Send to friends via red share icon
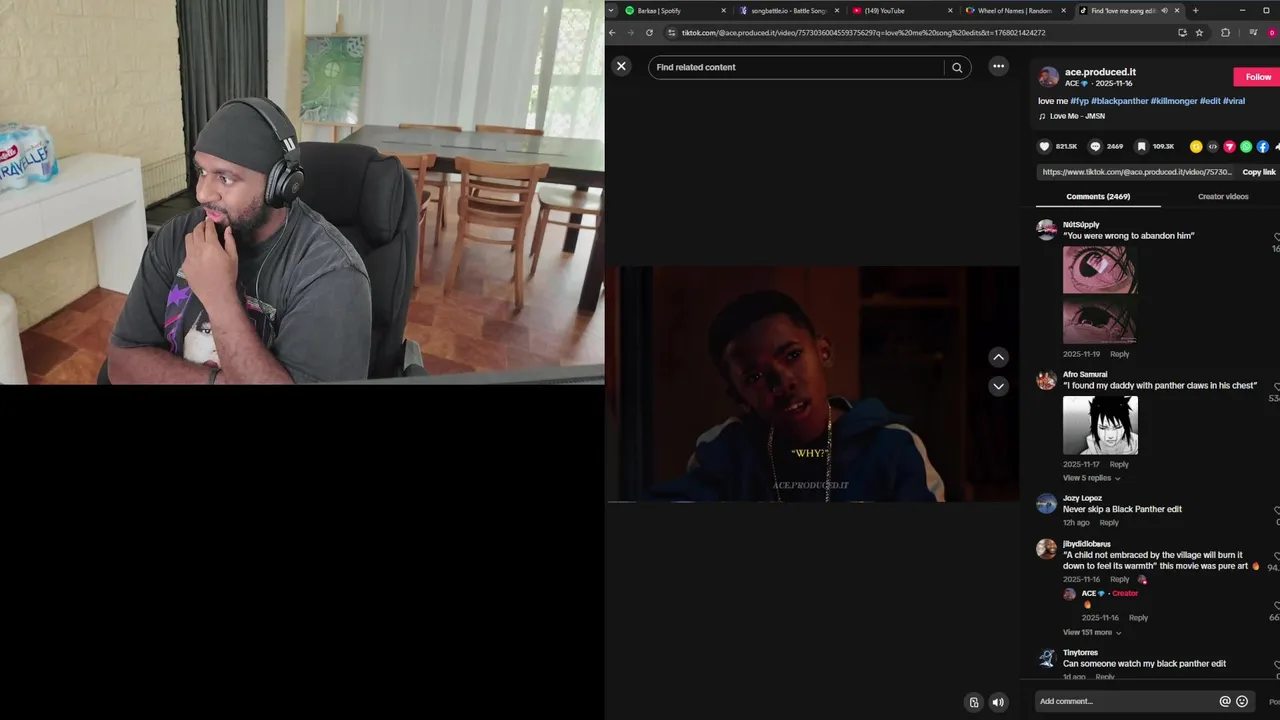Screen dimensions: 1280x720 click(1229, 146)
